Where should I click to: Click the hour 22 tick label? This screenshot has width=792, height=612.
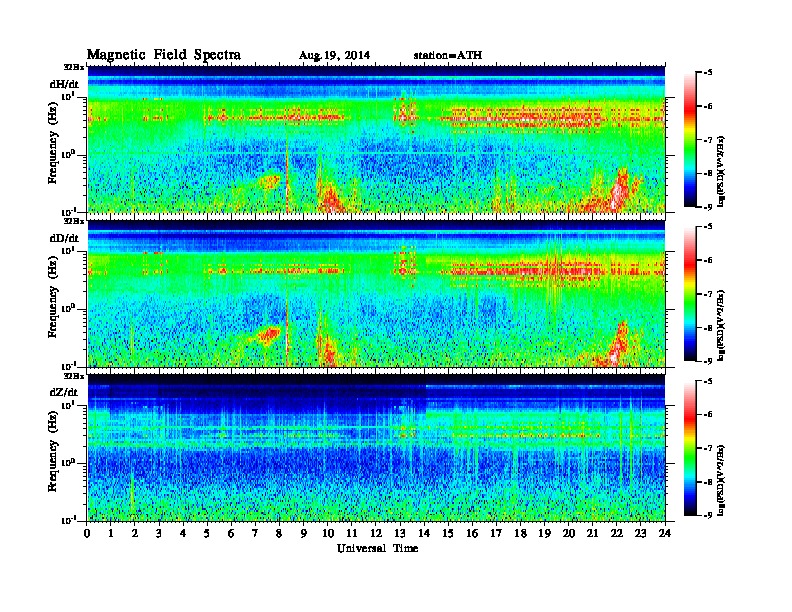pyautogui.click(x=617, y=533)
